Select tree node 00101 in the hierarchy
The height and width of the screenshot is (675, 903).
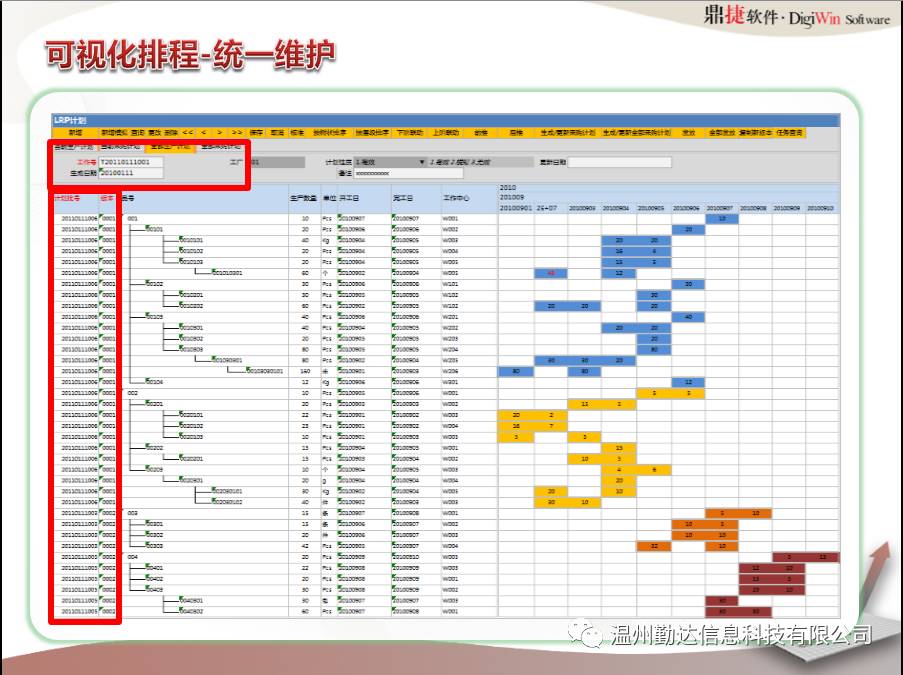(155, 228)
